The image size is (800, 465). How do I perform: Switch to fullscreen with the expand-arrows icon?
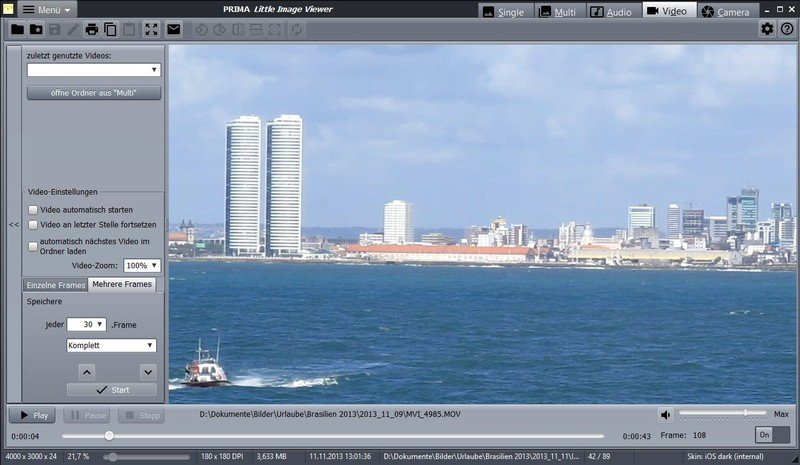pos(152,30)
